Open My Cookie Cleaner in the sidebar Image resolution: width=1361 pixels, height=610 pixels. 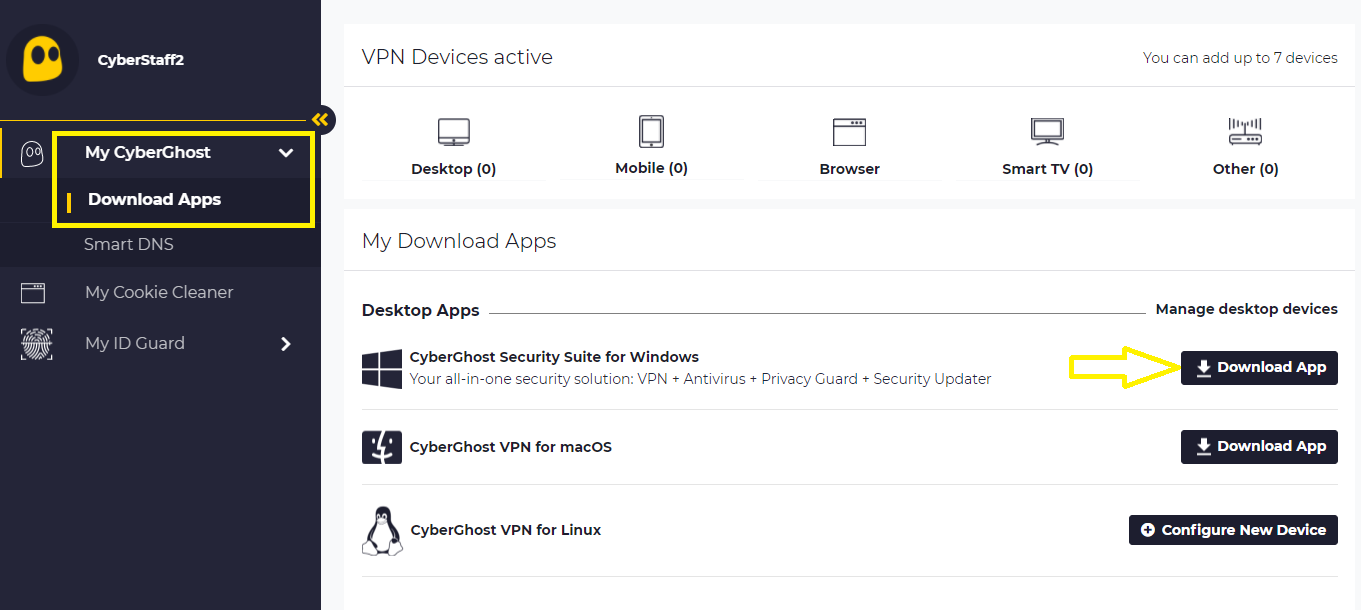point(159,292)
